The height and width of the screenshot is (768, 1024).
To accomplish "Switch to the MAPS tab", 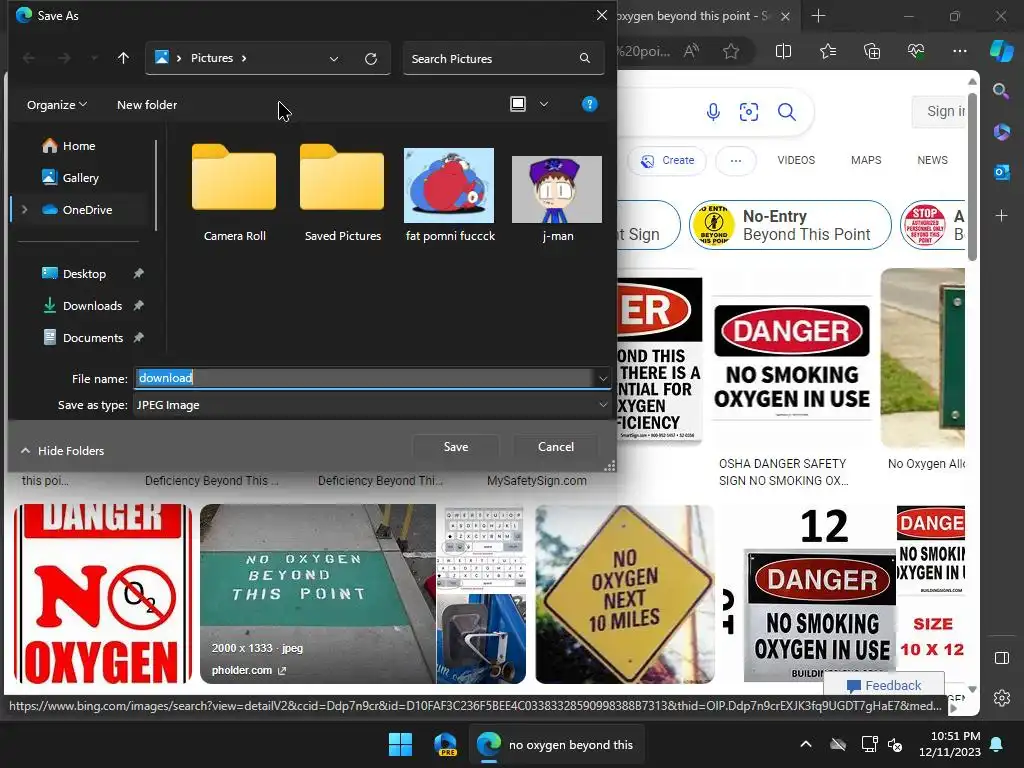I will coord(866,160).
